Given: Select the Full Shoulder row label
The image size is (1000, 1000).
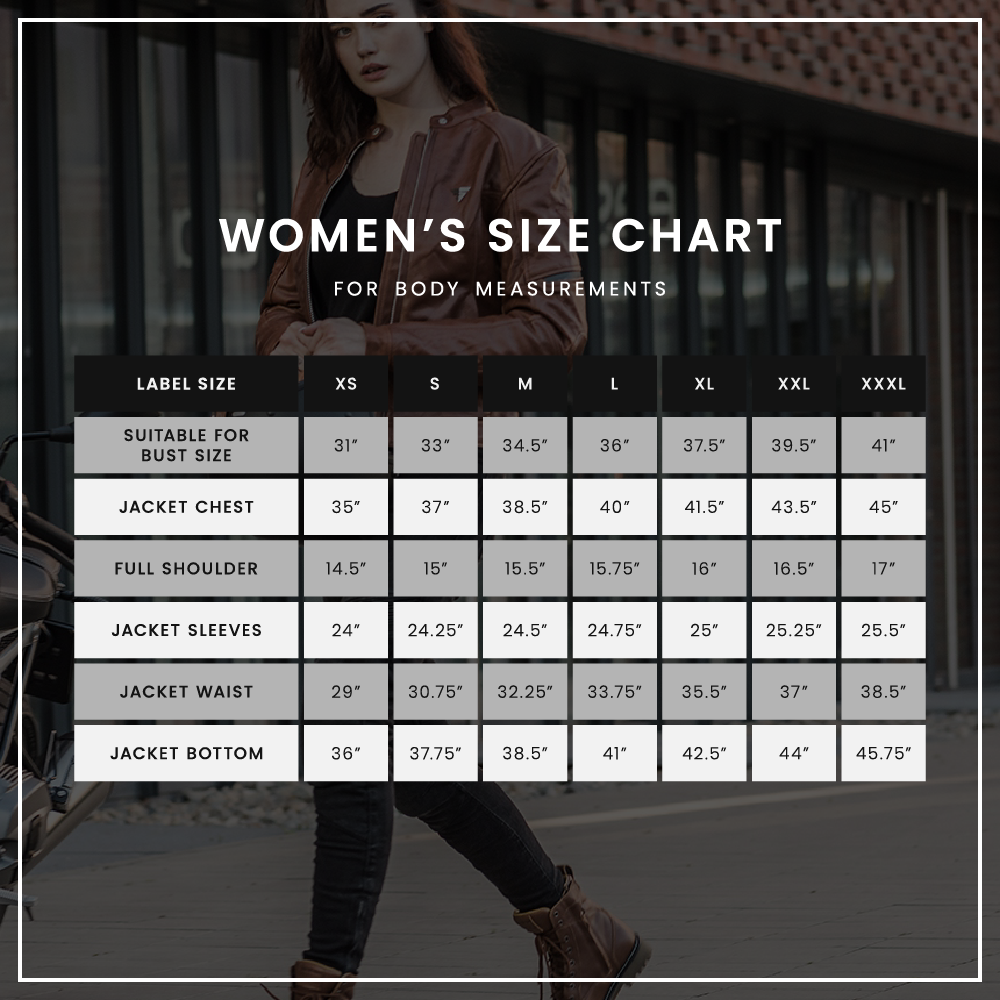Looking at the screenshot, I should click(x=186, y=568).
